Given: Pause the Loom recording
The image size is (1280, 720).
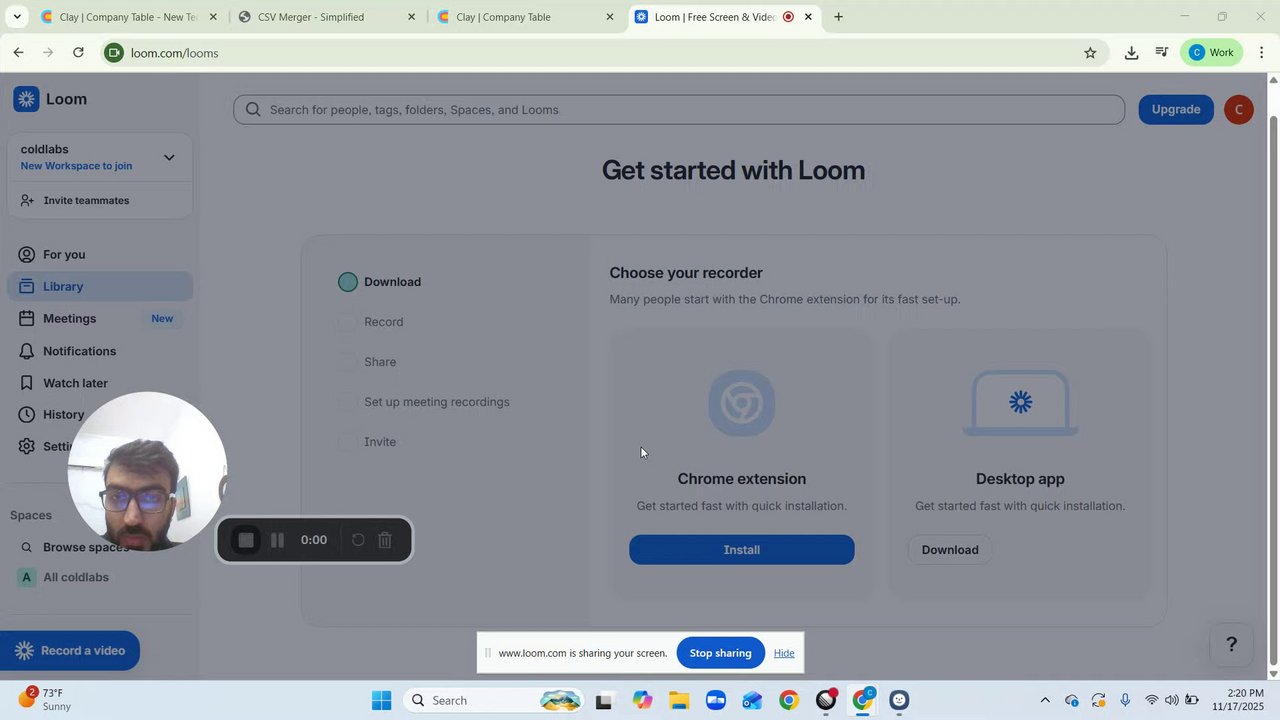Looking at the screenshot, I should click(278, 540).
